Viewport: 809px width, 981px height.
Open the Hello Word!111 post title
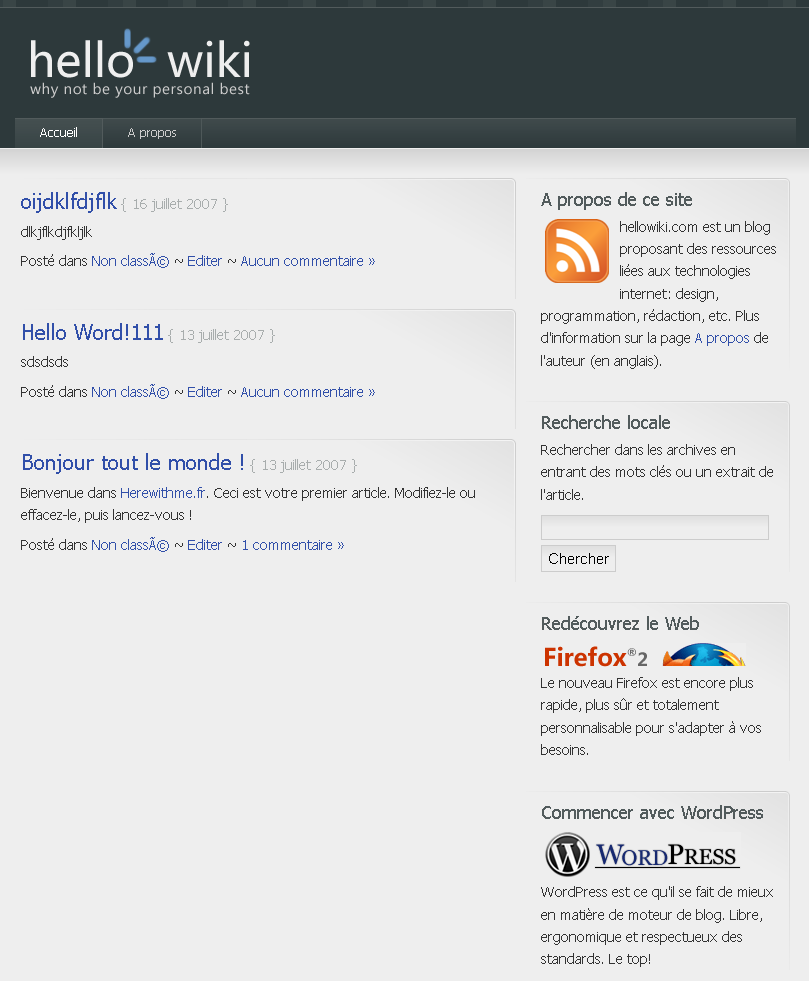click(92, 333)
